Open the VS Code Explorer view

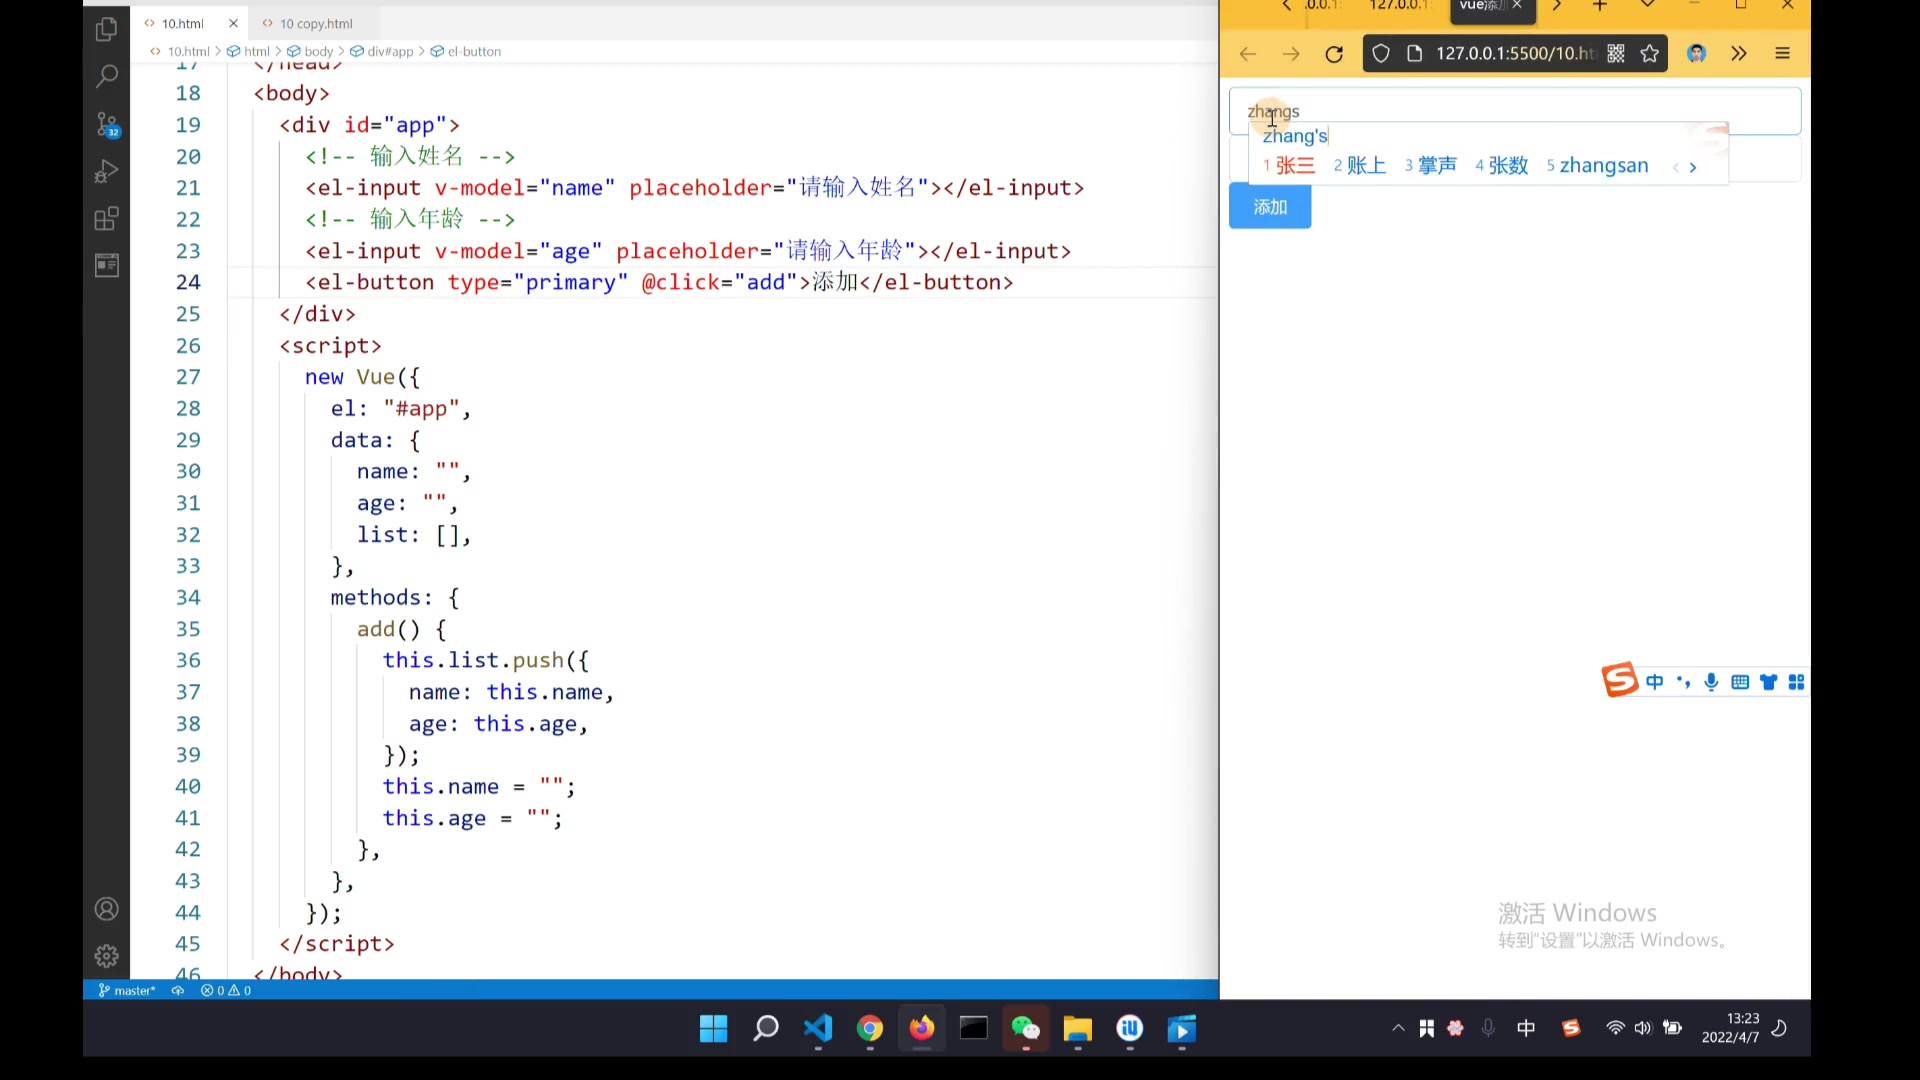click(x=106, y=29)
